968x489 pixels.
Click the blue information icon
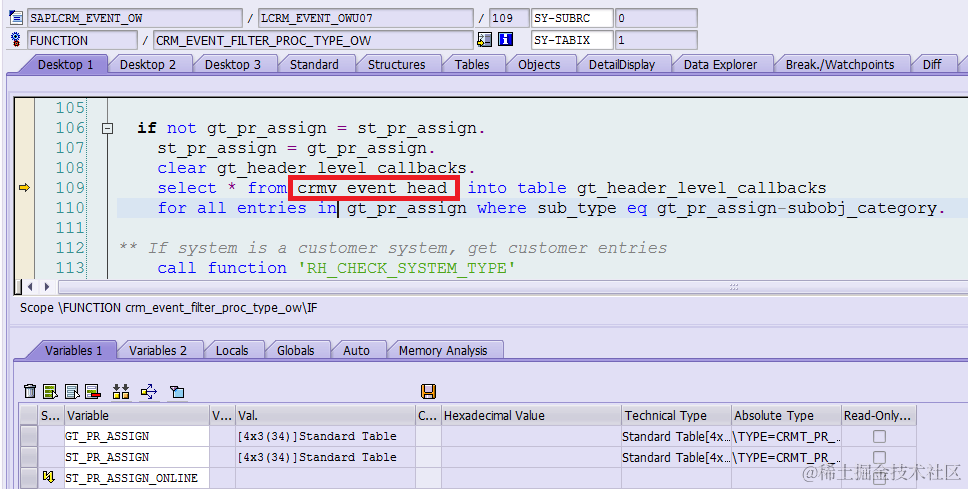point(506,40)
